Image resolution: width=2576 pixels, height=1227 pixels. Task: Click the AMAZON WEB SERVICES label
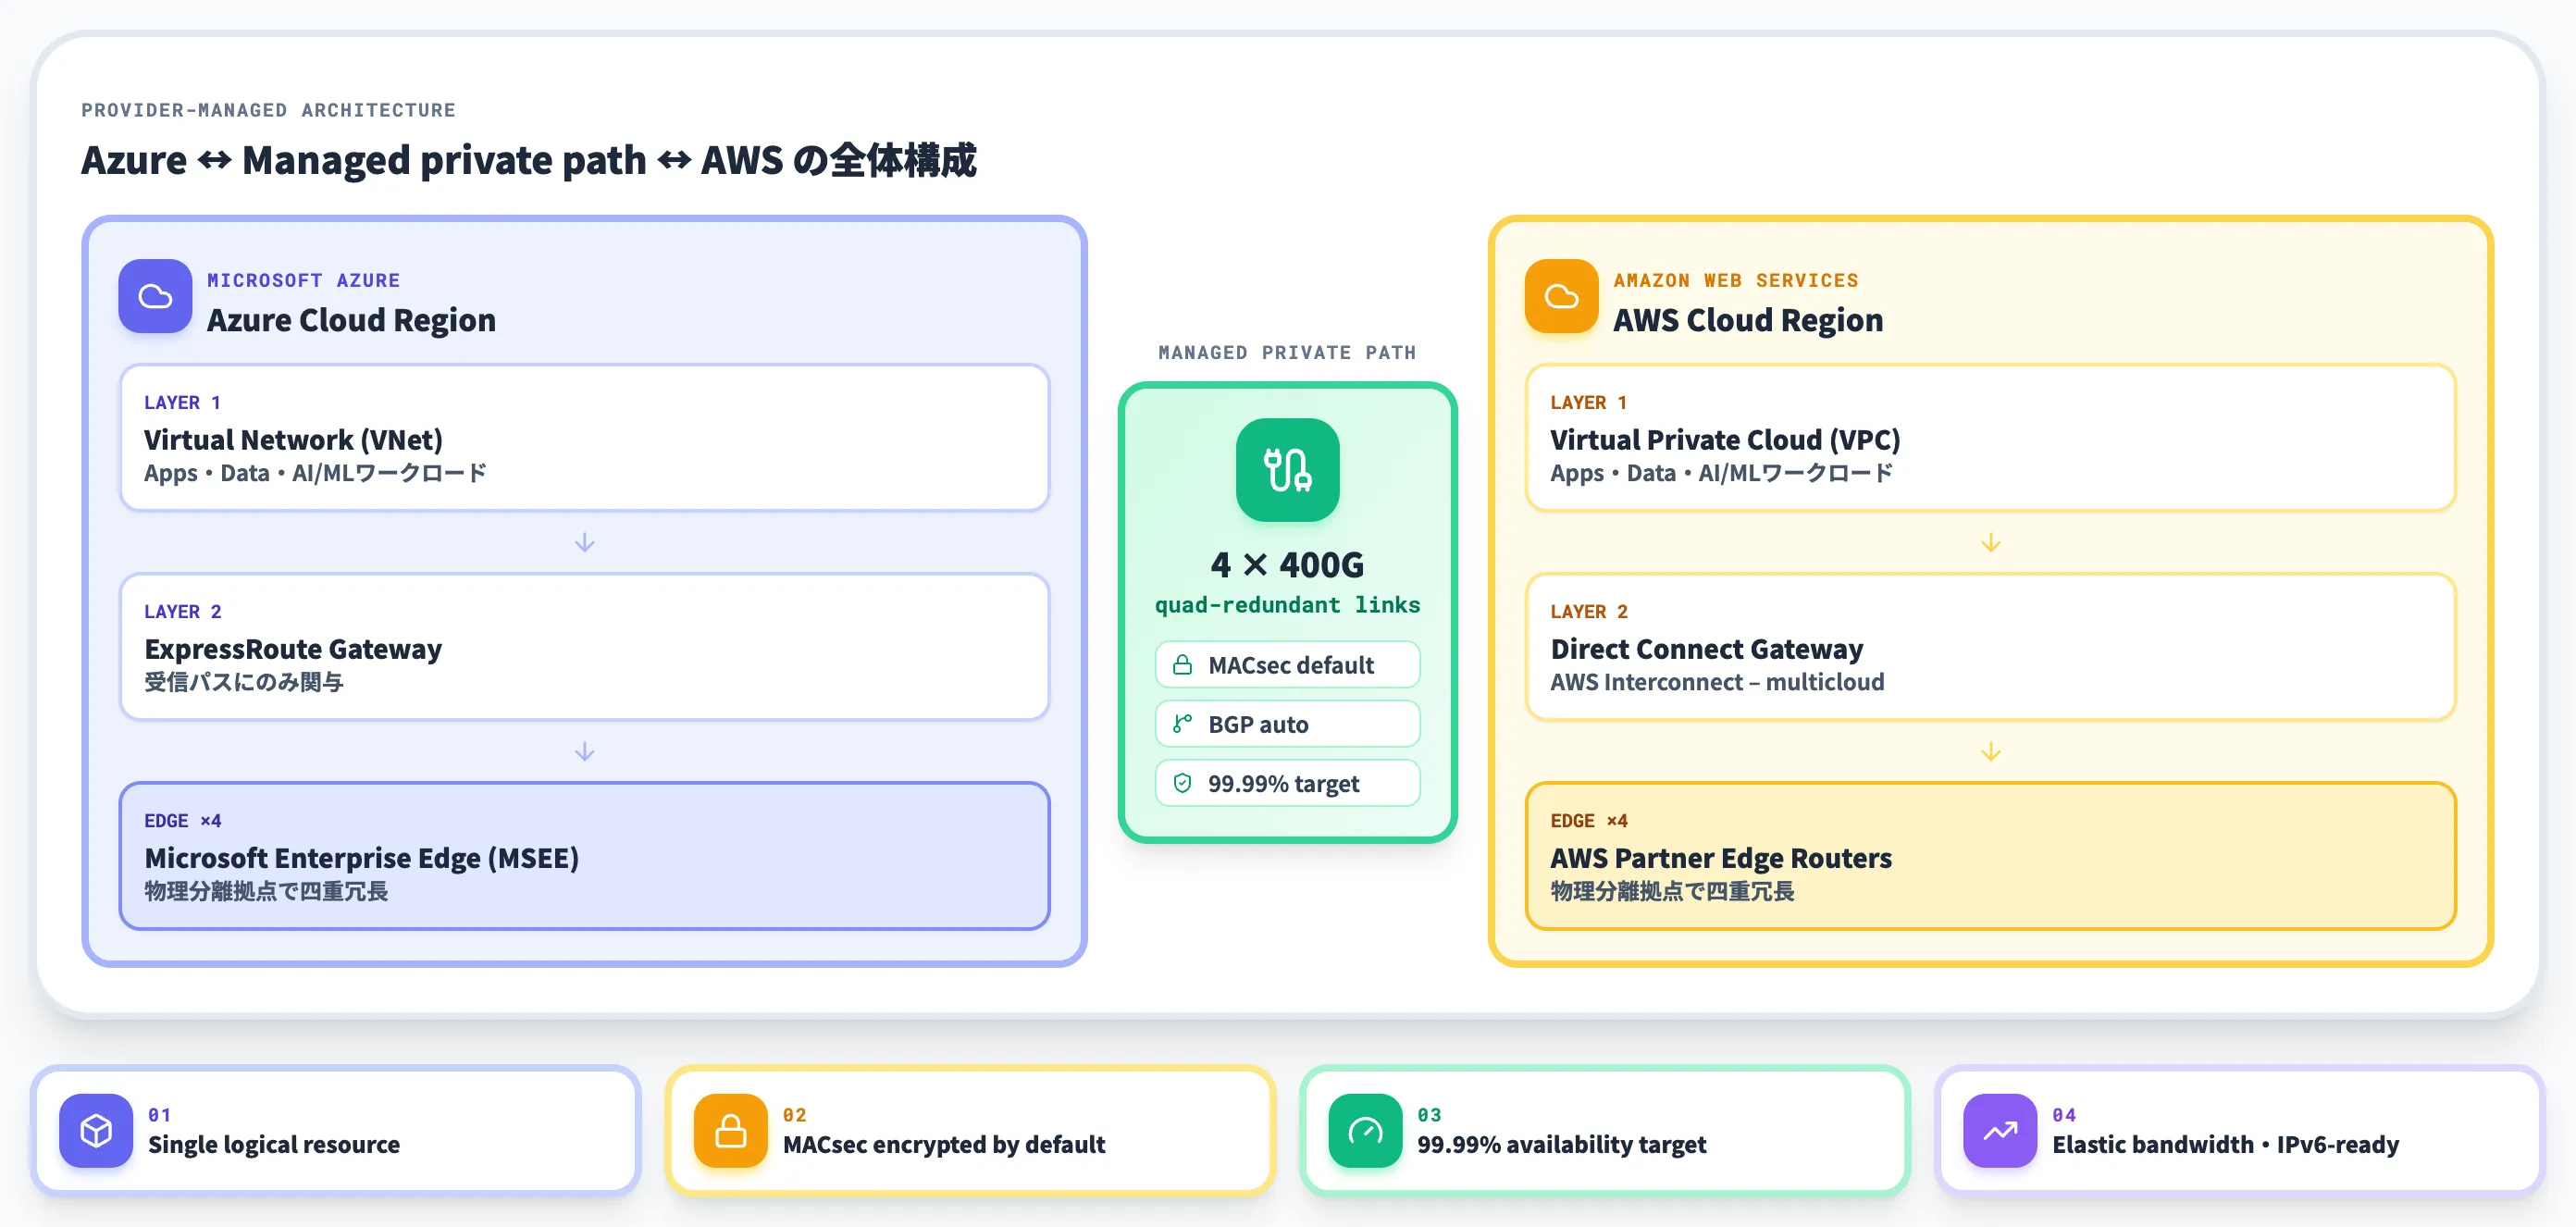tap(1736, 281)
